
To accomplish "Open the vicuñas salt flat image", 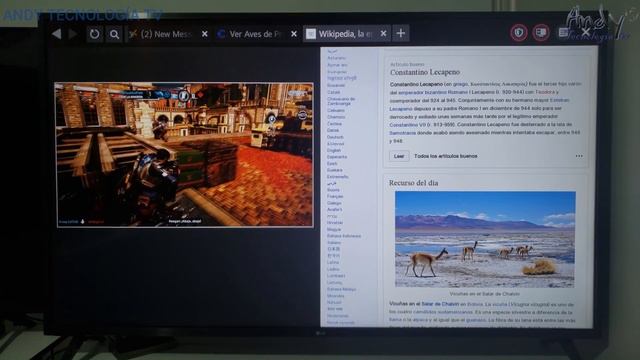I will coord(484,239).
